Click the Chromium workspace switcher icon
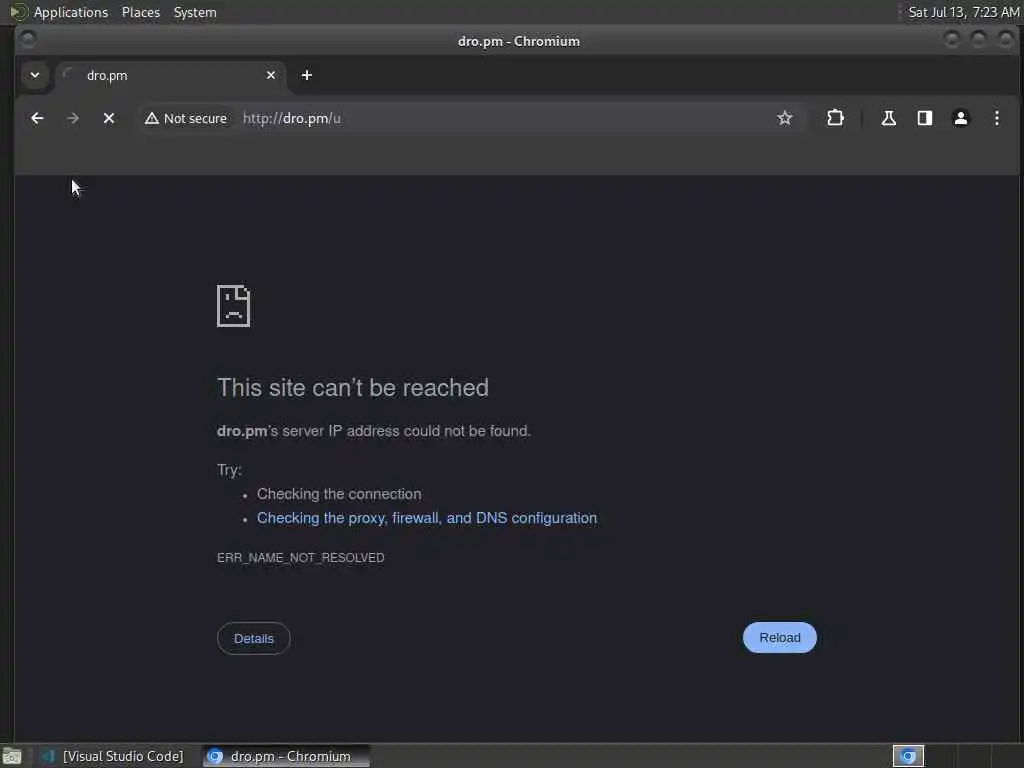Image resolution: width=1024 pixels, height=768 pixels. 908,756
